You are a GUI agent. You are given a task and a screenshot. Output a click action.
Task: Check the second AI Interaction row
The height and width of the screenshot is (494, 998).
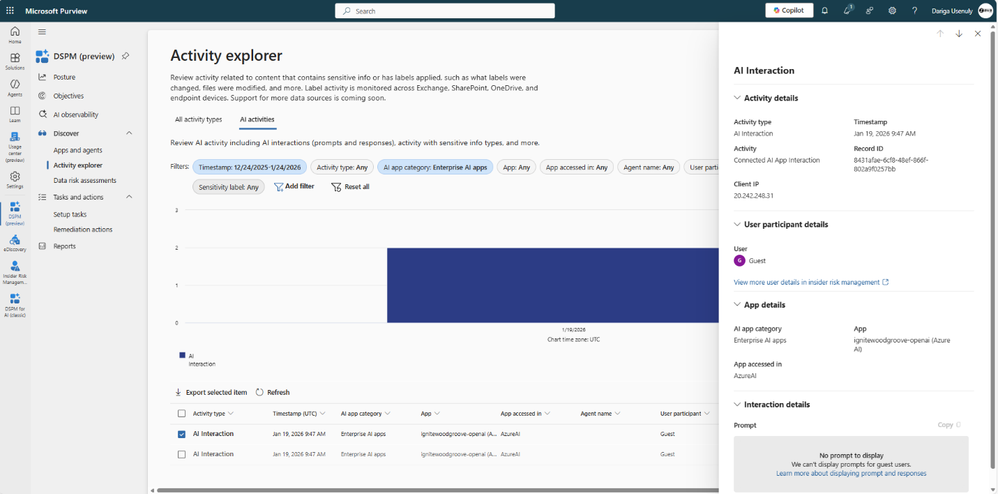click(x=181, y=455)
